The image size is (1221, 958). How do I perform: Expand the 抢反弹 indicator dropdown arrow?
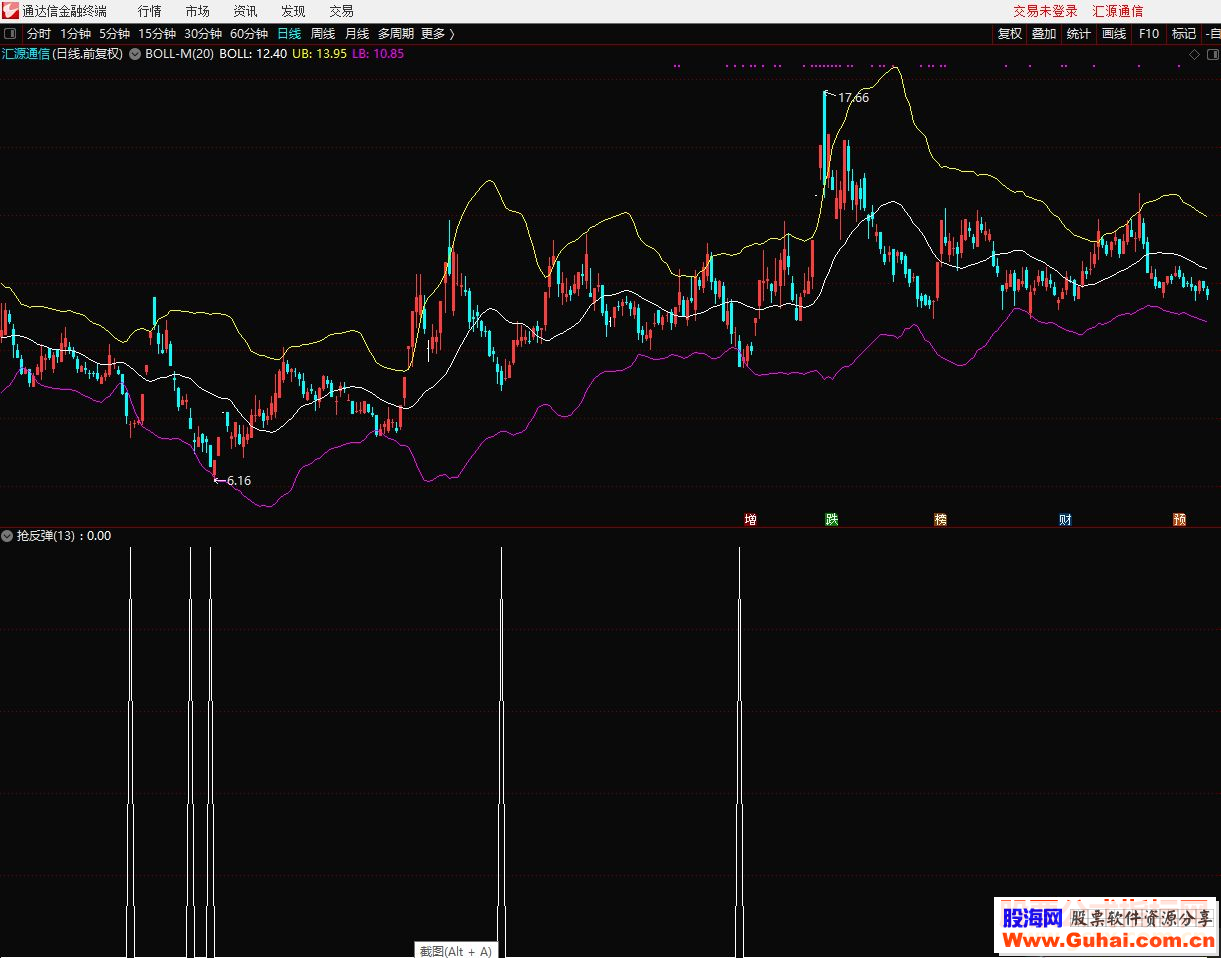[x=8, y=536]
